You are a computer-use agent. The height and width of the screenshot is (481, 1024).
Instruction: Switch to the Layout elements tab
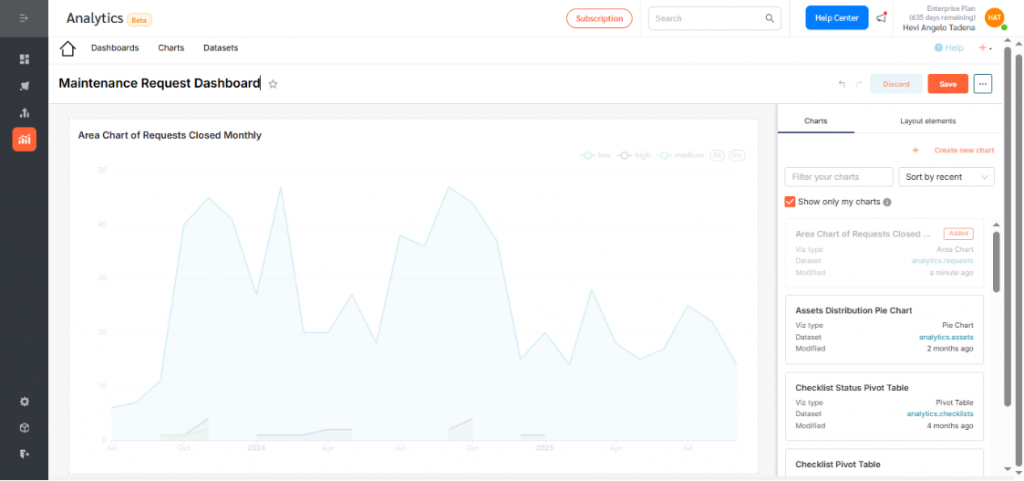click(x=927, y=121)
